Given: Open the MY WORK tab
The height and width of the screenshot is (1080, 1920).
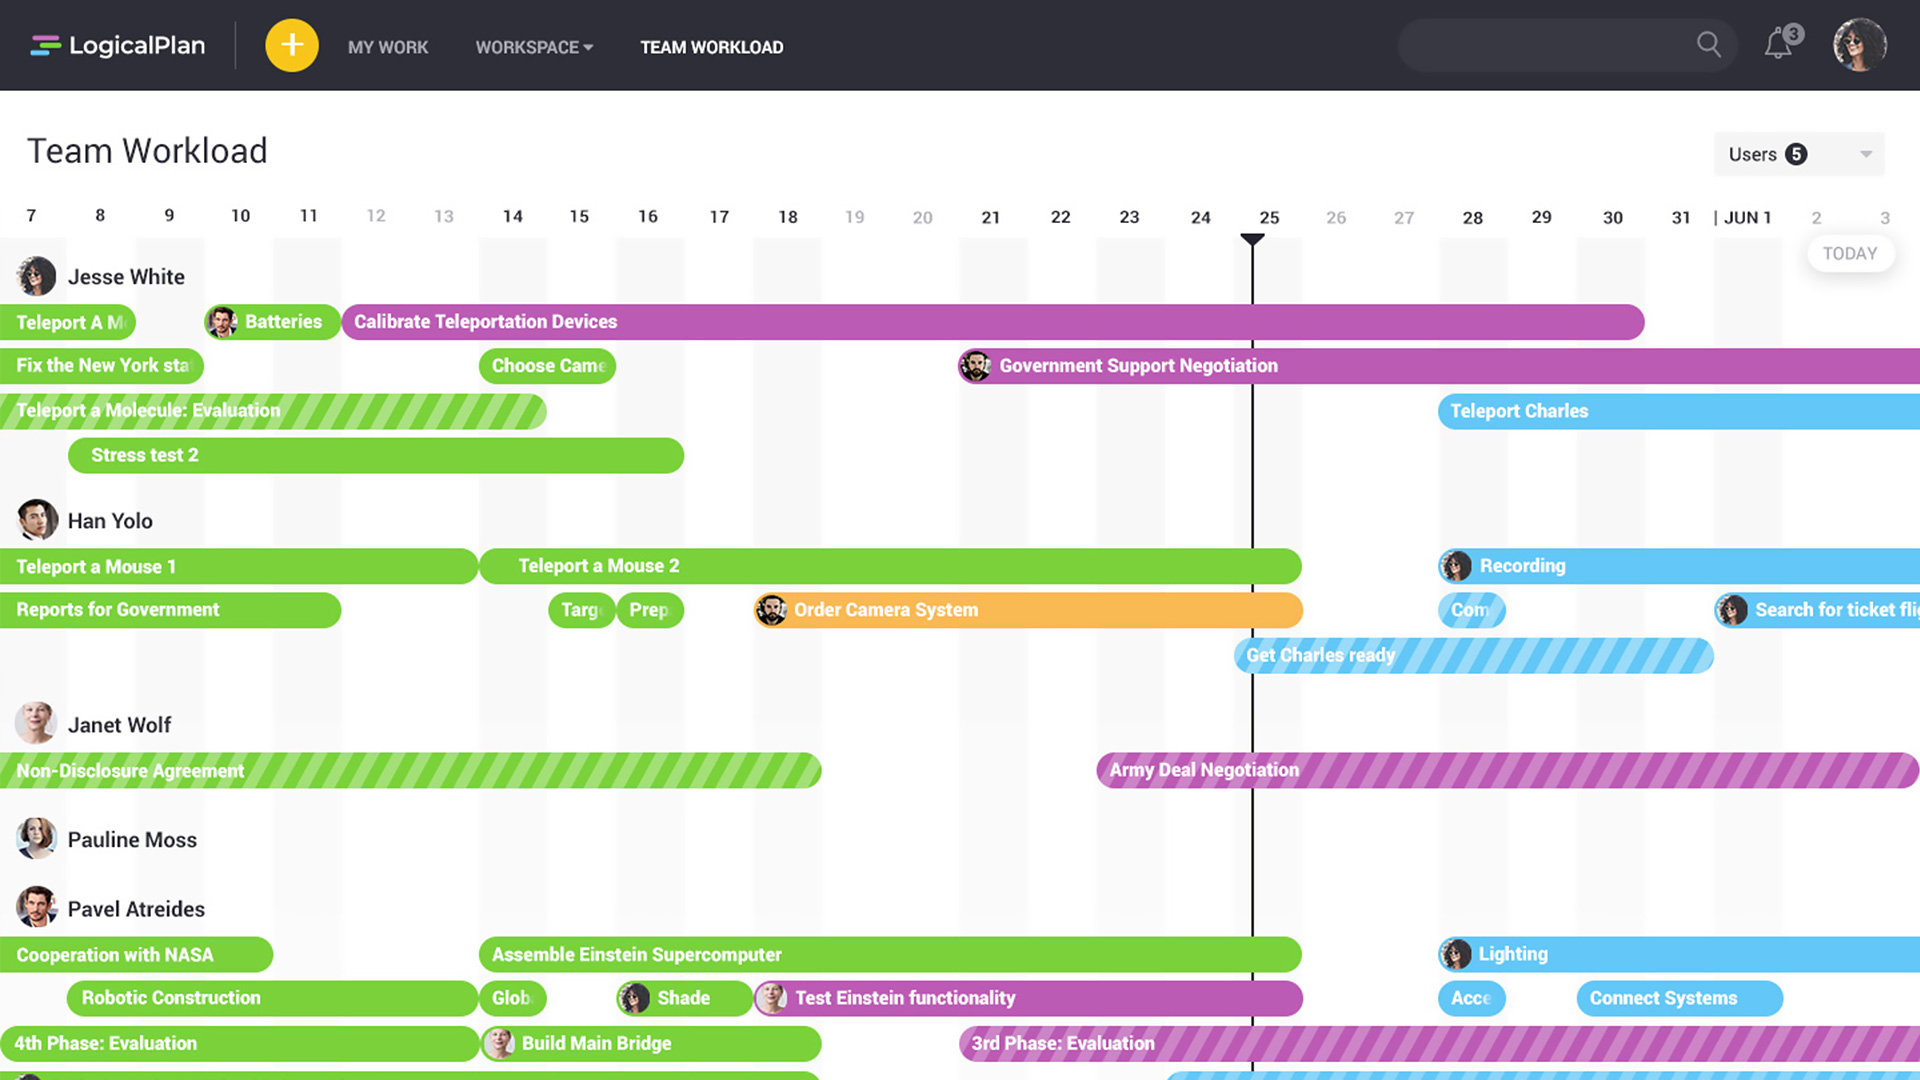Looking at the screenshot, I should tap(388, 47).
